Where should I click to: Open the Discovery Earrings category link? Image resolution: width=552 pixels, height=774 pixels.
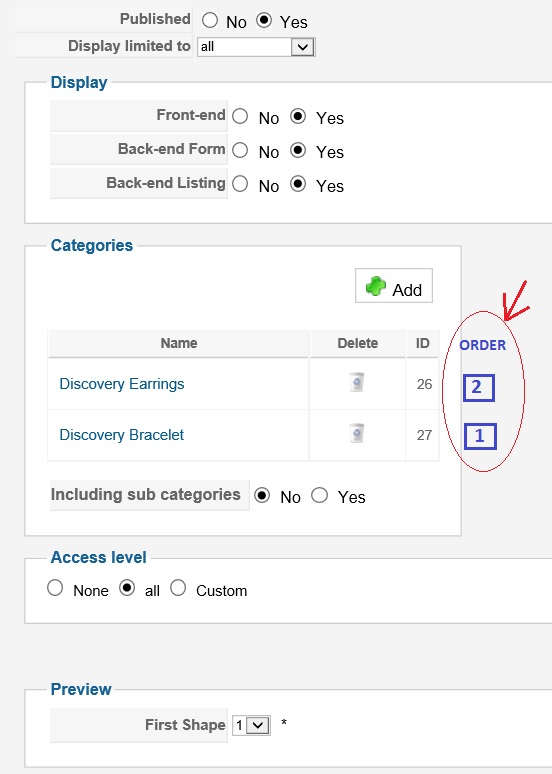(x=121, y=384)
